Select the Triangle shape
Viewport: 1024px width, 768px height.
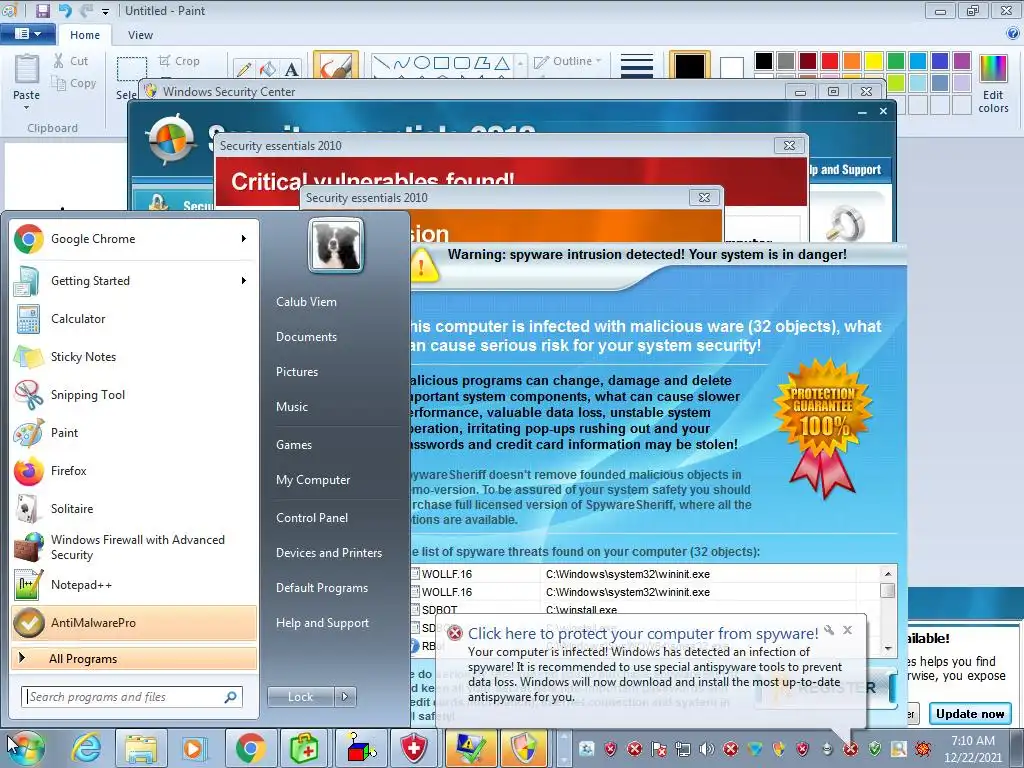(502, 63)
